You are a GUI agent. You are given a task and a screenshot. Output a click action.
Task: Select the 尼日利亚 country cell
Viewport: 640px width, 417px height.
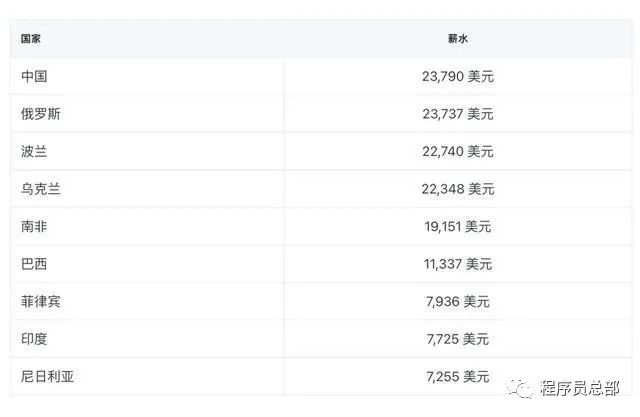(x=47, y=376)
